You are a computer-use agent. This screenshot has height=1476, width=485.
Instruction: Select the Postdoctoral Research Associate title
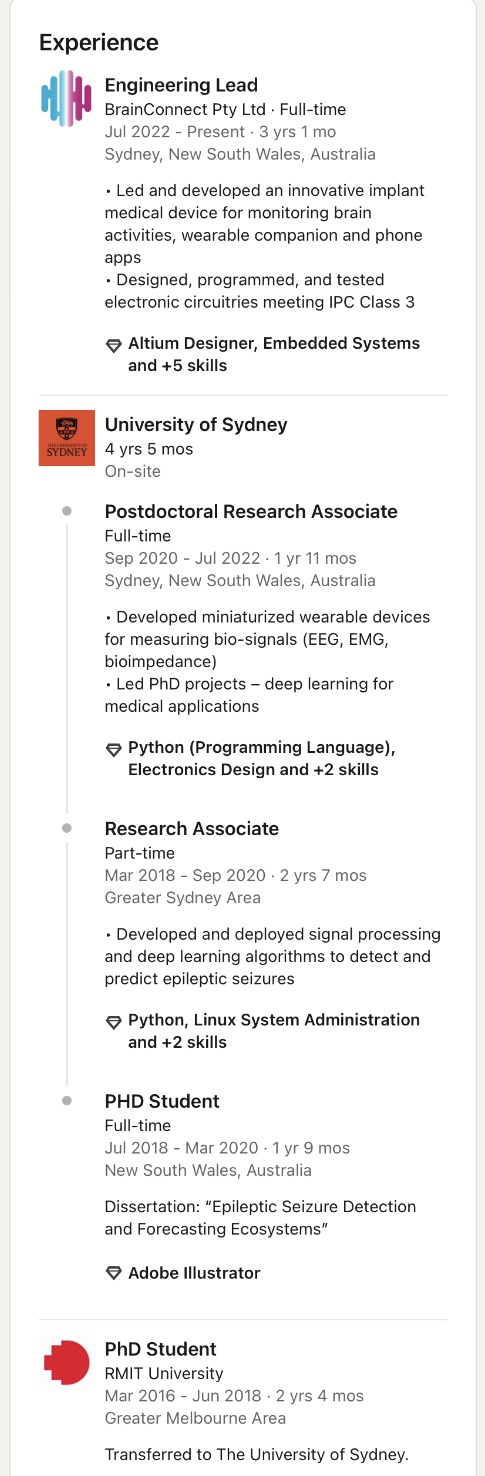point(251,511)
